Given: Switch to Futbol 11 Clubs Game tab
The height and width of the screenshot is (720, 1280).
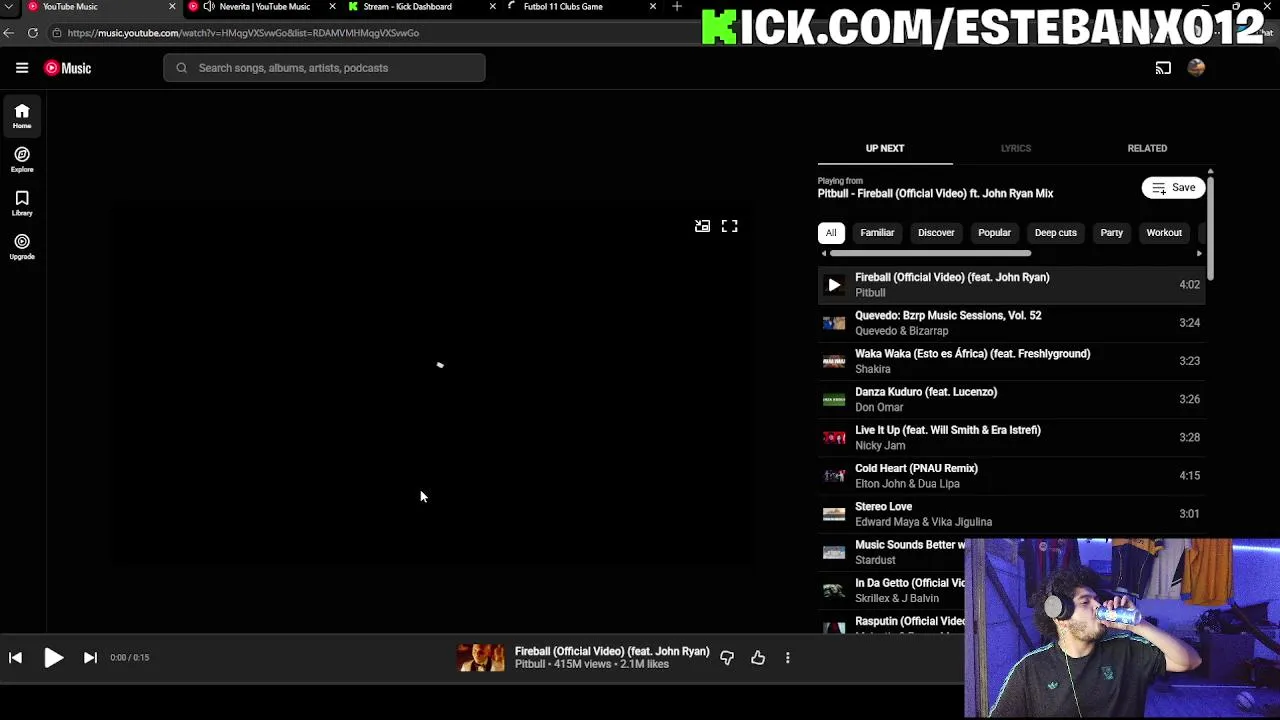Looking at the screenshot, I should click(580, 7).
